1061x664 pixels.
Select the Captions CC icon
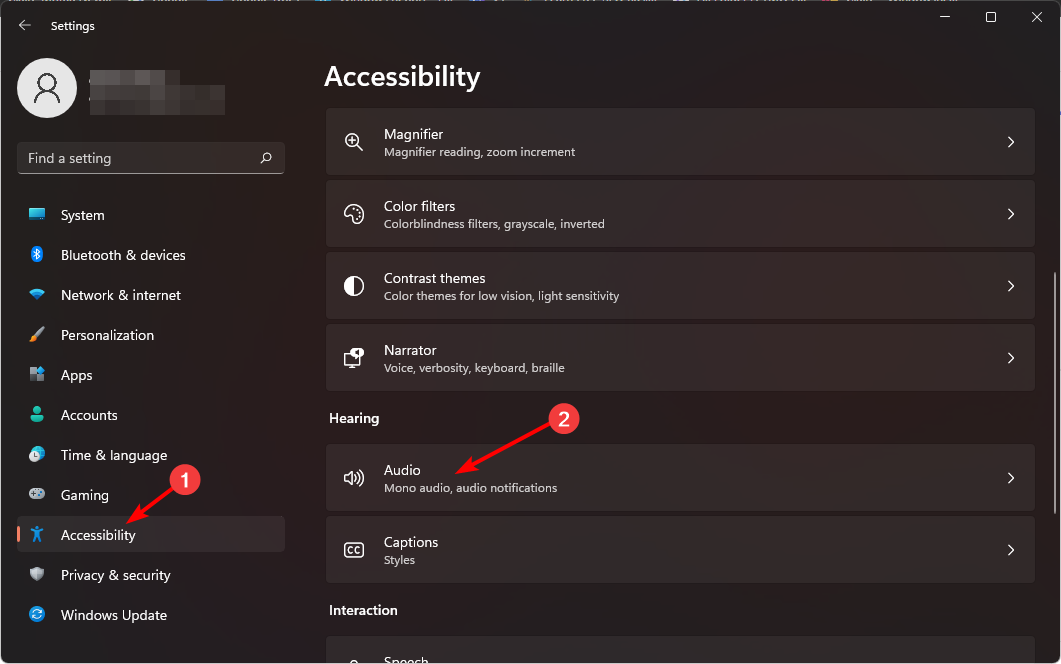pyautogui.click(x=354, y=549)
